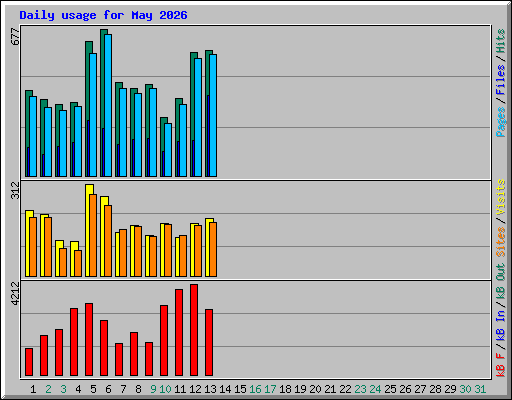Click the orange sites bar for day 3

click(x=63, y=262)
